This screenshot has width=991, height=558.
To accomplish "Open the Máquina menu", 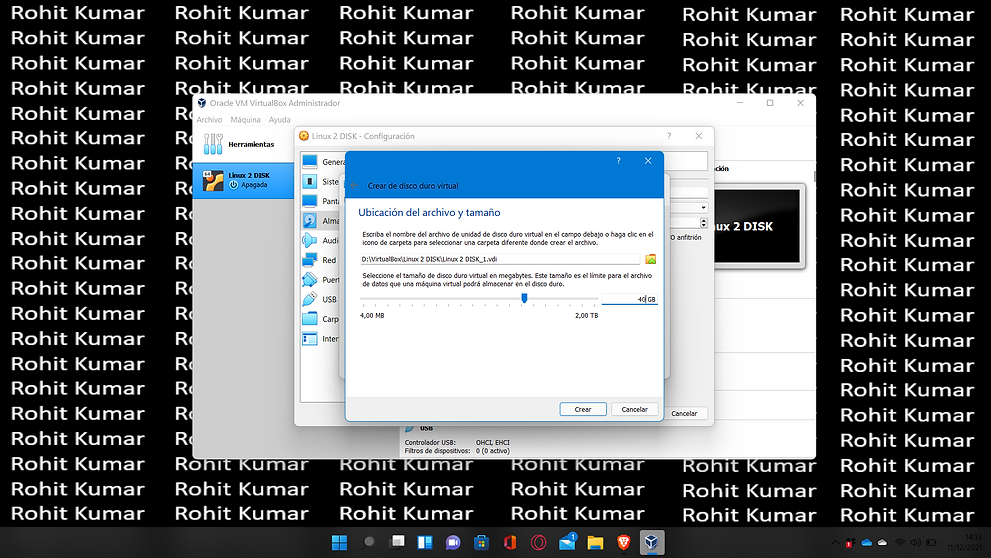I will (245, 119).
